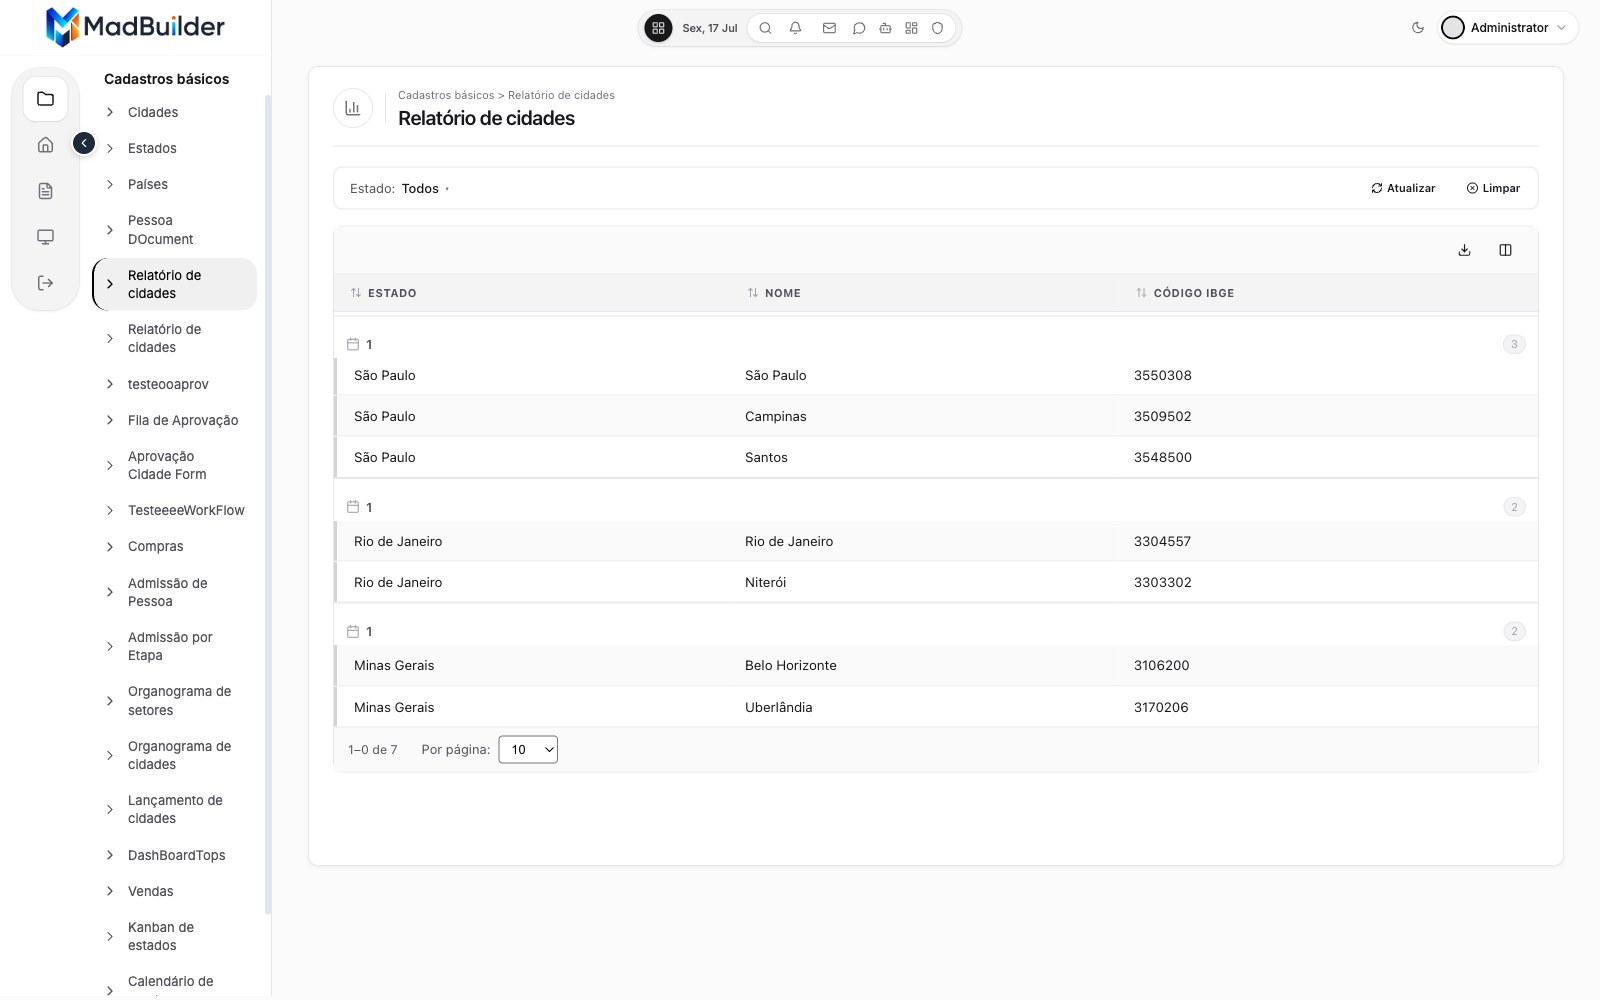Click the logout icon in left rail
The image size is (1600, 1000).
(46, 283)
